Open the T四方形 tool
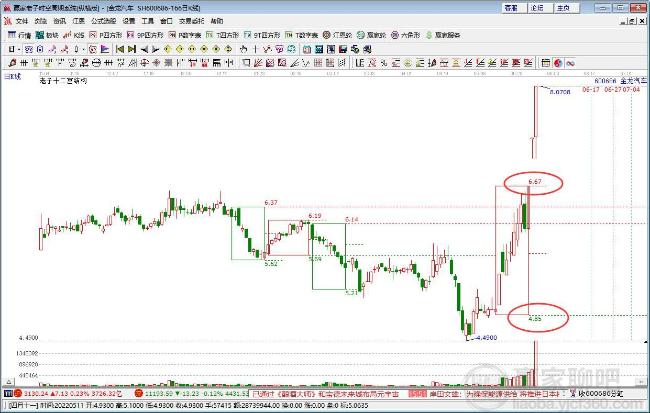The height and width of the screenshot is (413, 650). [223, 35]
